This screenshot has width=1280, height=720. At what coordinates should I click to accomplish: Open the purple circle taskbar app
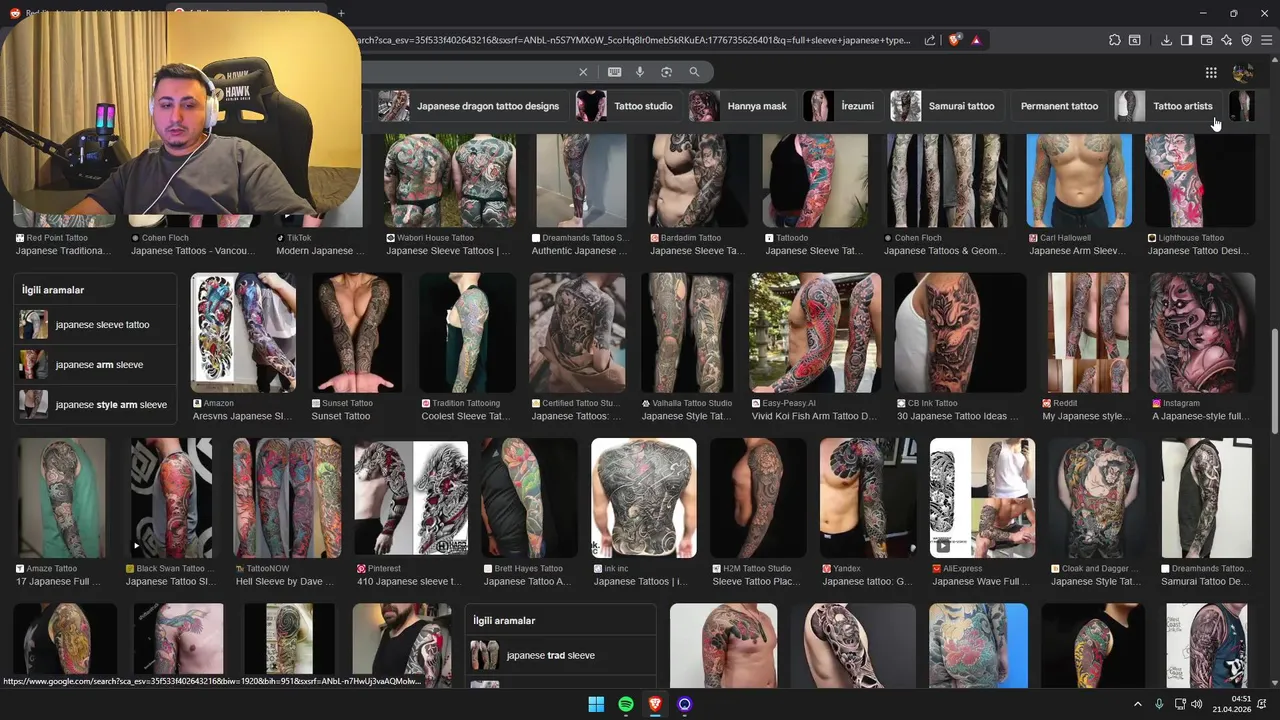tap(685, 704)
